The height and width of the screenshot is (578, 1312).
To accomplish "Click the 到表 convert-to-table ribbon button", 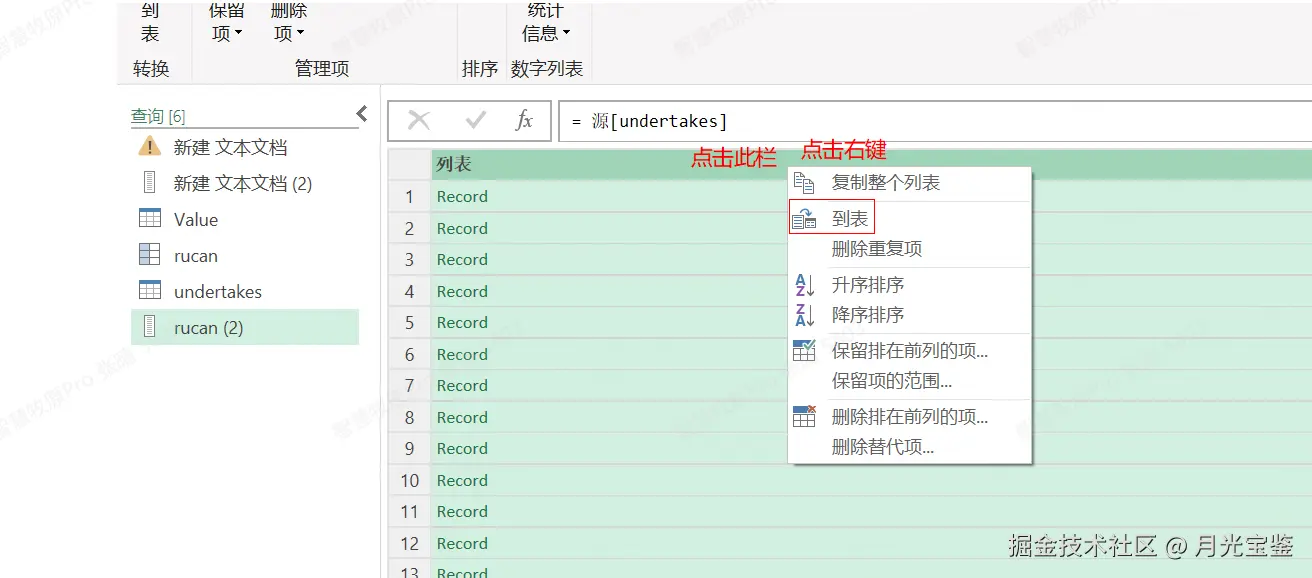I will click(x=150, y=22).
